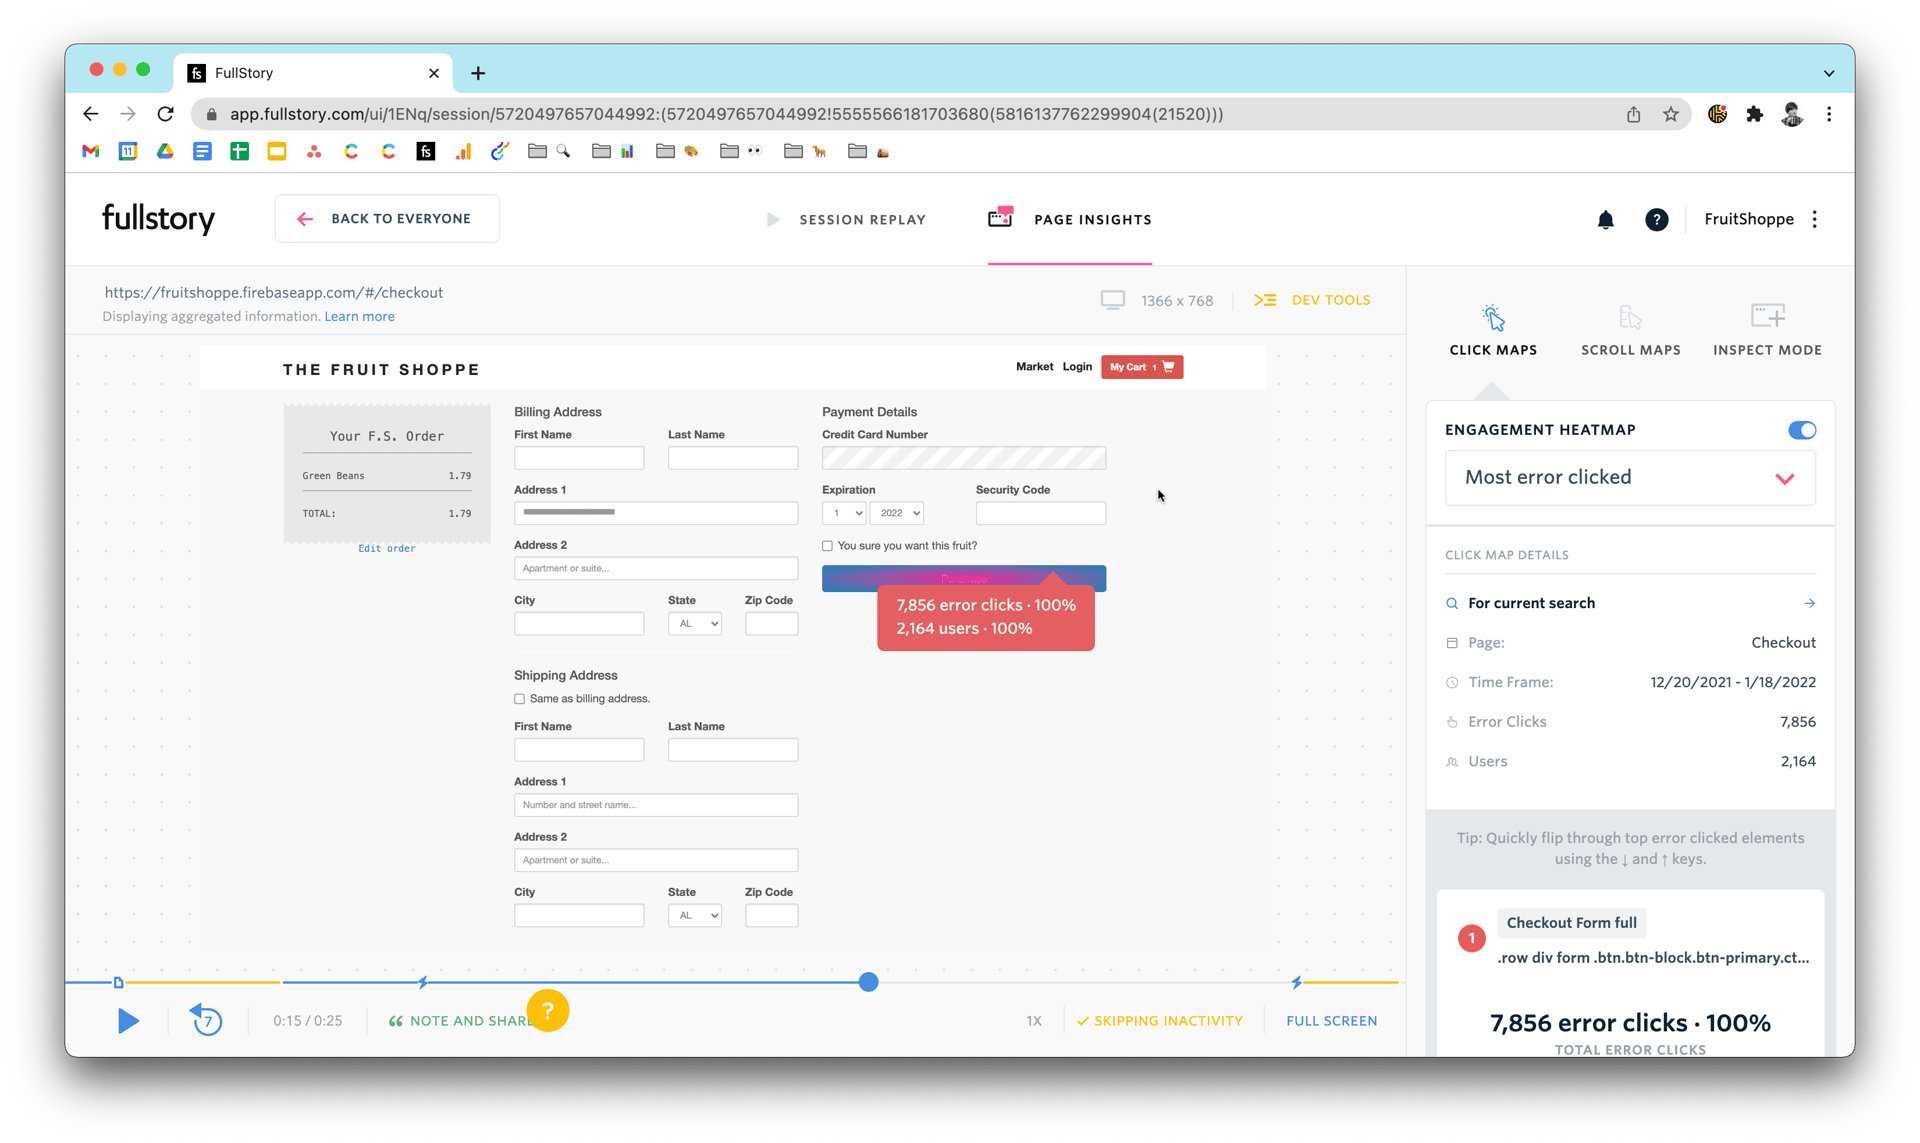The height and width of the screenshot is (1143, 1920).
Task: Open the expiration year 2022 dropdown
Action: point(896,512)
